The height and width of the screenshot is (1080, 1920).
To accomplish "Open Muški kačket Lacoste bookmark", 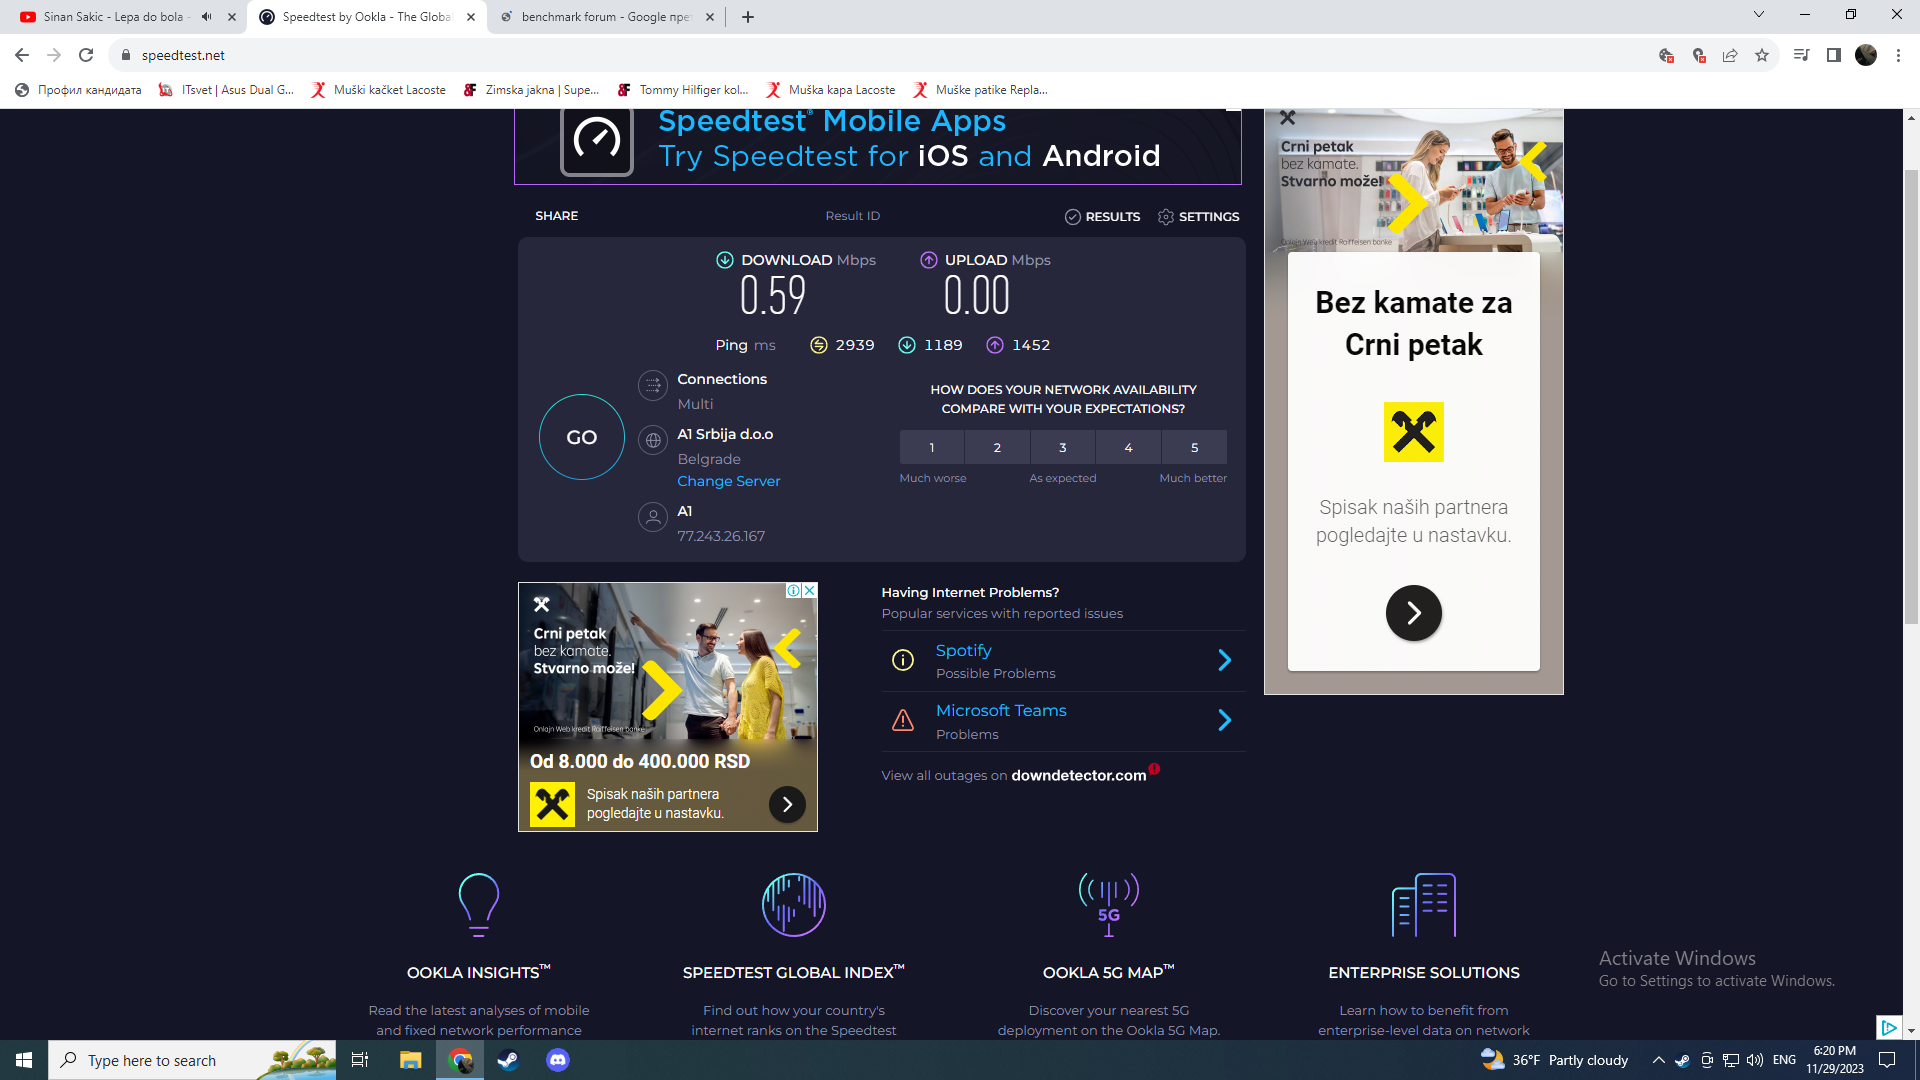I will (378, 90).
